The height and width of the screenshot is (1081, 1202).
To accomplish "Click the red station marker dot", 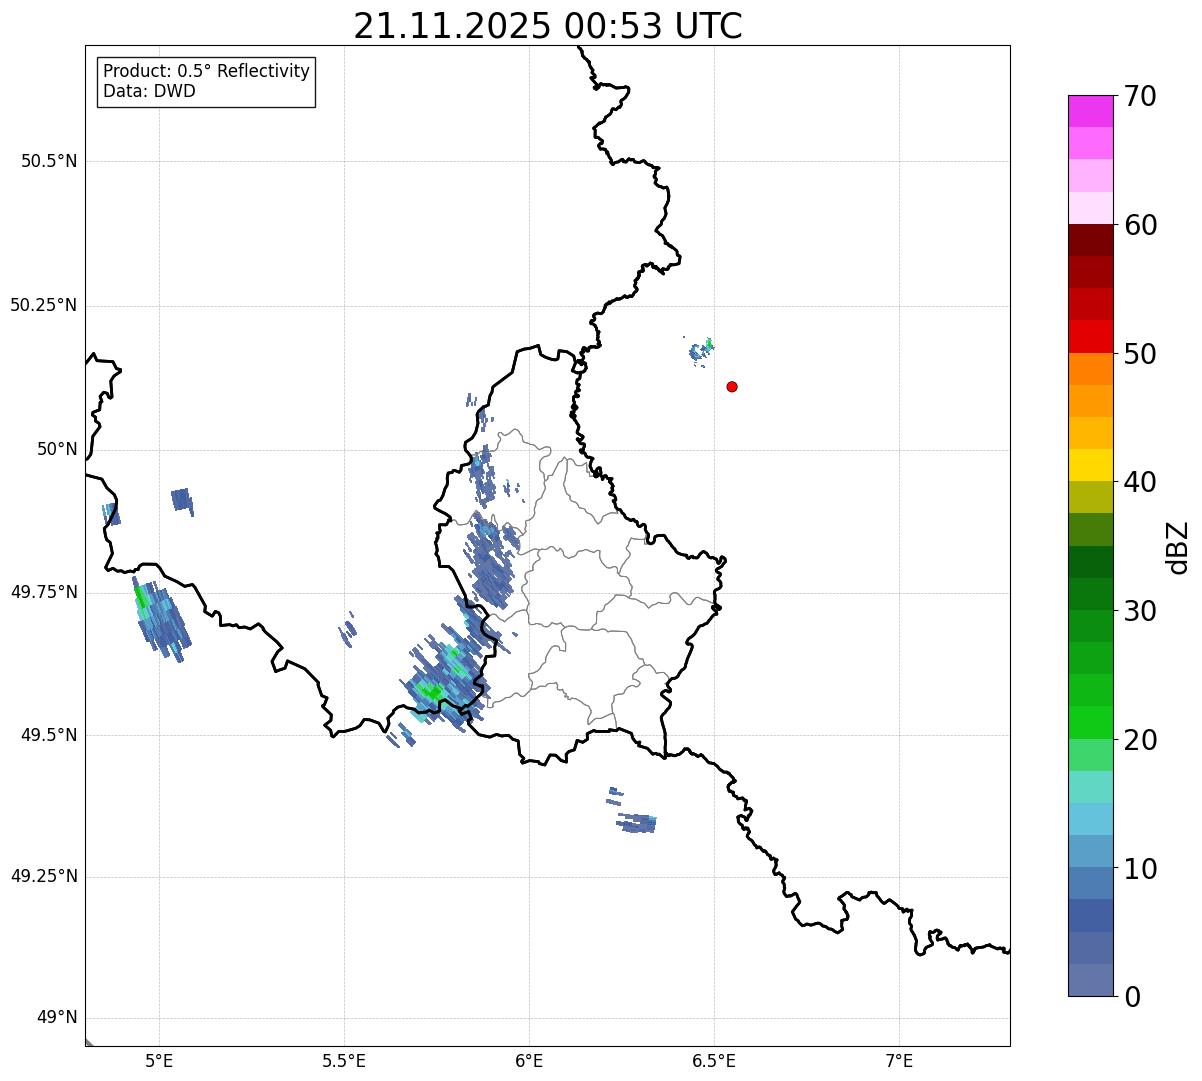I will click(732, 386).
